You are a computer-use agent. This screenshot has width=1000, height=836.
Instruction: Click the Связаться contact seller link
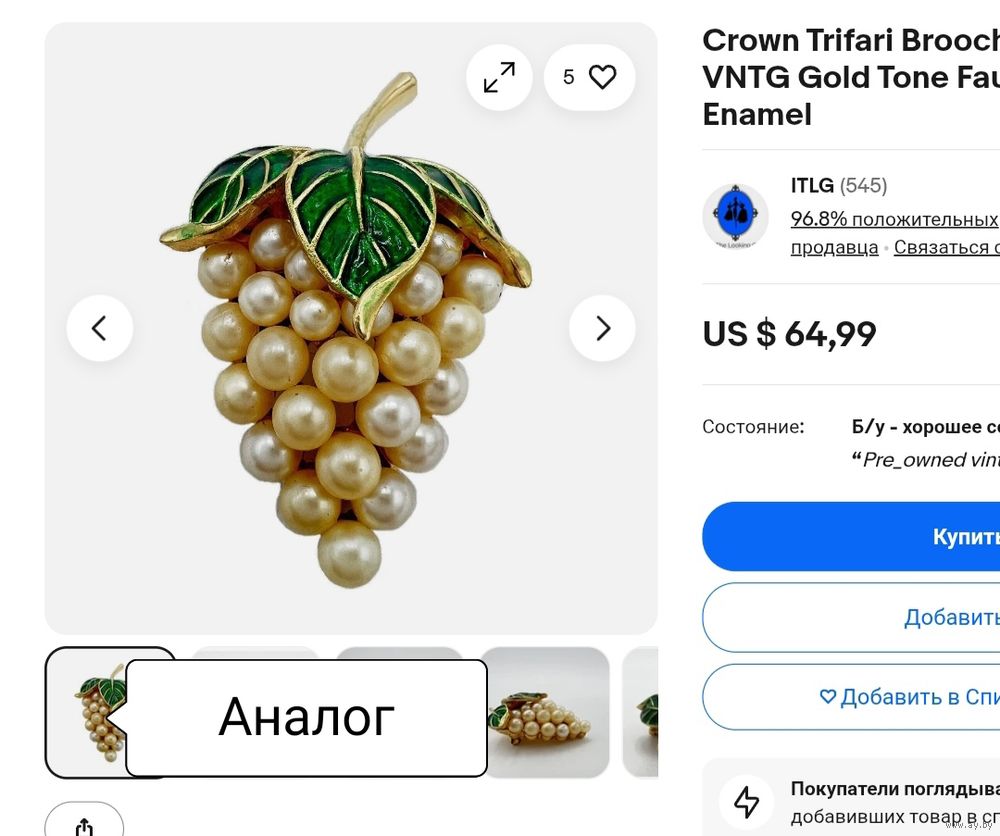click(946, 247)
